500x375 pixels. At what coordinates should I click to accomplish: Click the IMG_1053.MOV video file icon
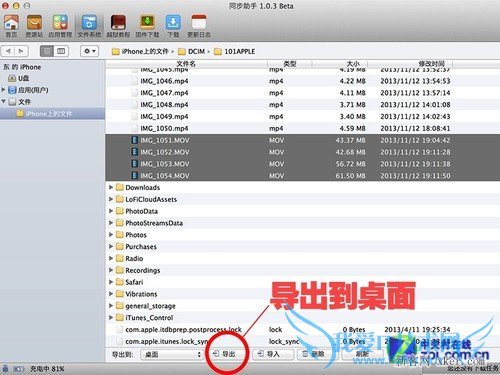(135, 164)
